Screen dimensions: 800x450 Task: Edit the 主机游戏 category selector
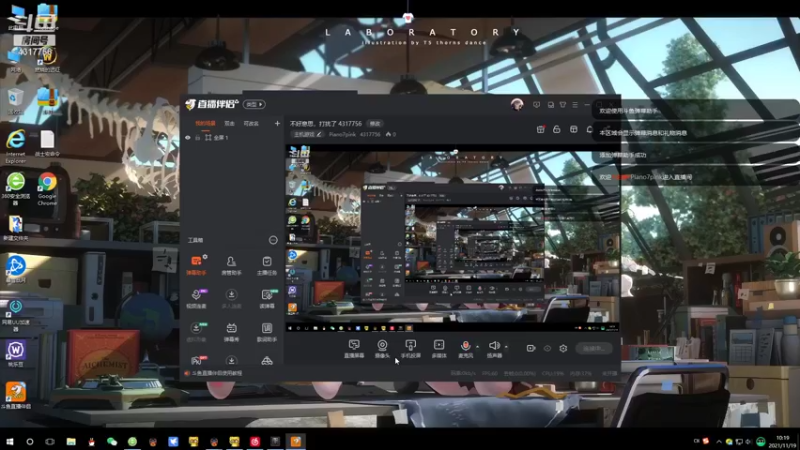pyautogui.click(x=308, y=135)
